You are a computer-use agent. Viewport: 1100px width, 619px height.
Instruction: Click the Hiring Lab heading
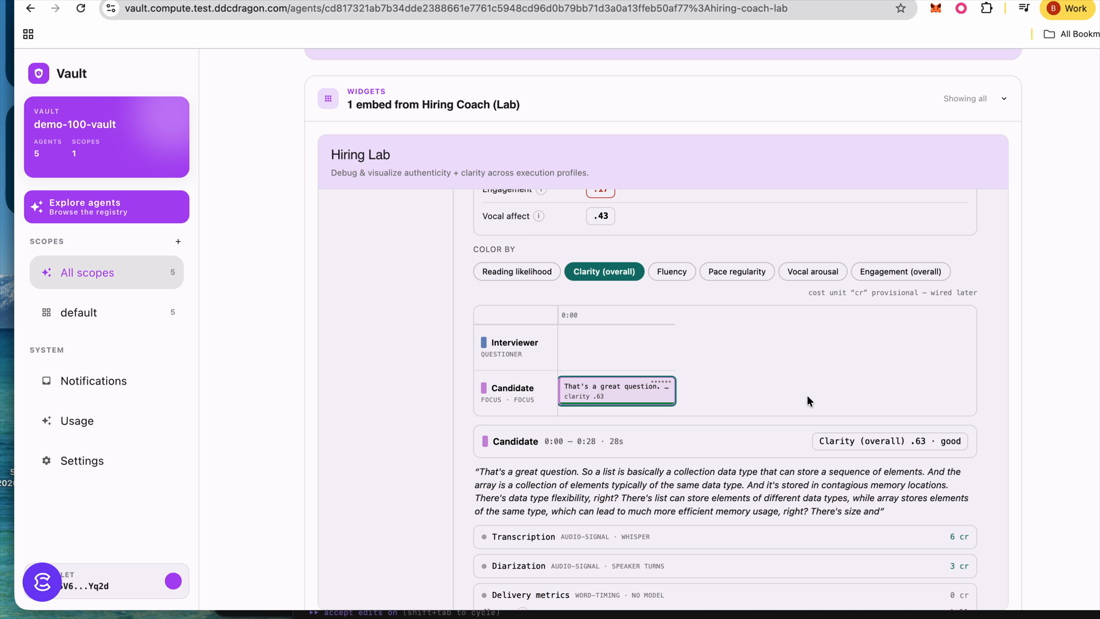pos(361,154)
